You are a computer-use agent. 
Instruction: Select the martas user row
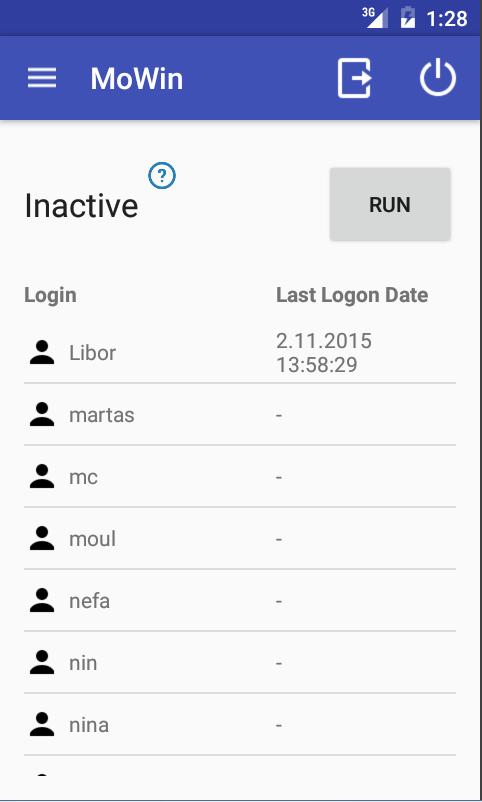(240, 415)
